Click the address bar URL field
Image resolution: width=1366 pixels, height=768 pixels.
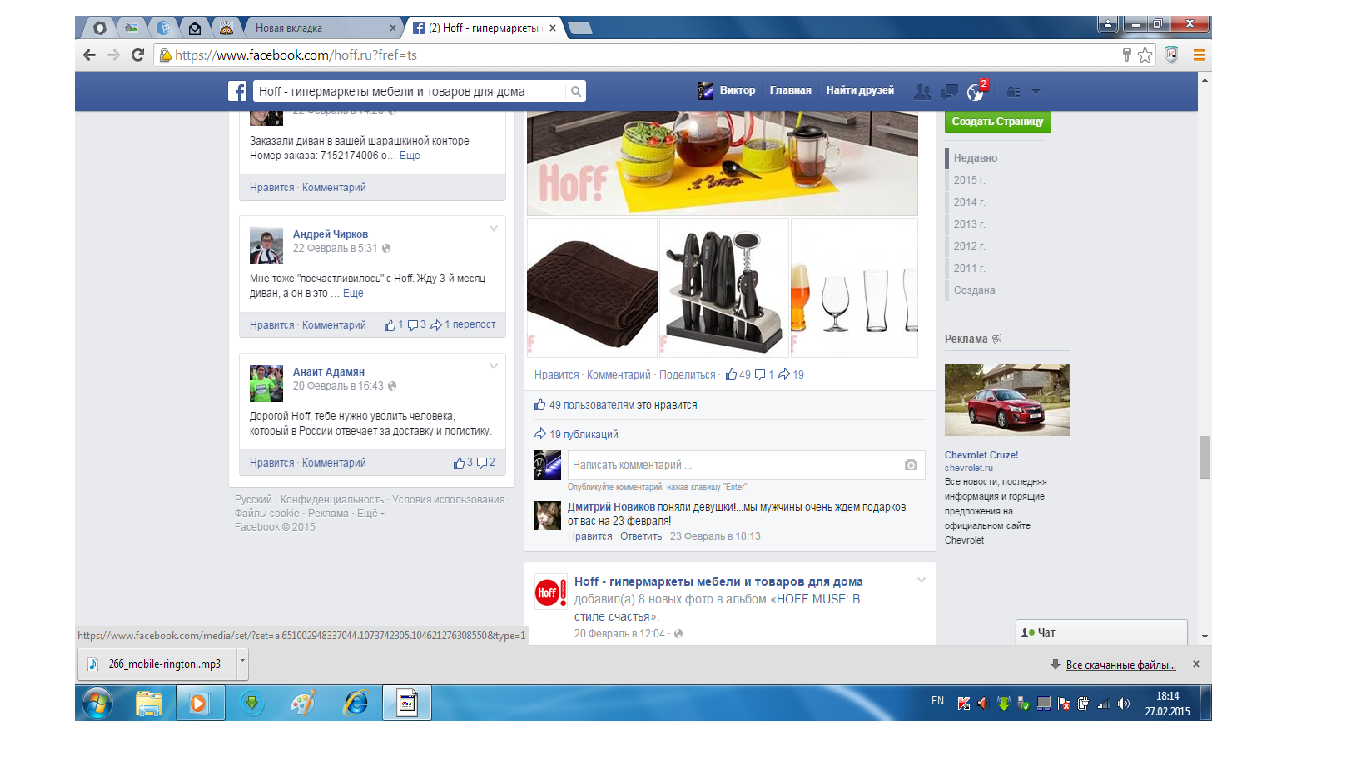click(x=640, y=55)
